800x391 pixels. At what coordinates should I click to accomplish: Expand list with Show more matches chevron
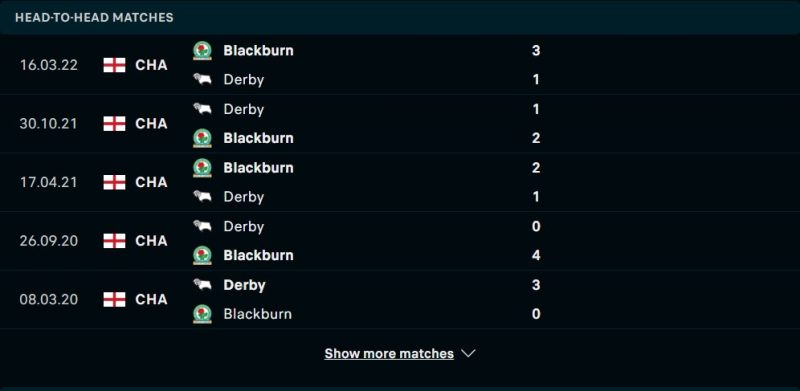[468, 353]
